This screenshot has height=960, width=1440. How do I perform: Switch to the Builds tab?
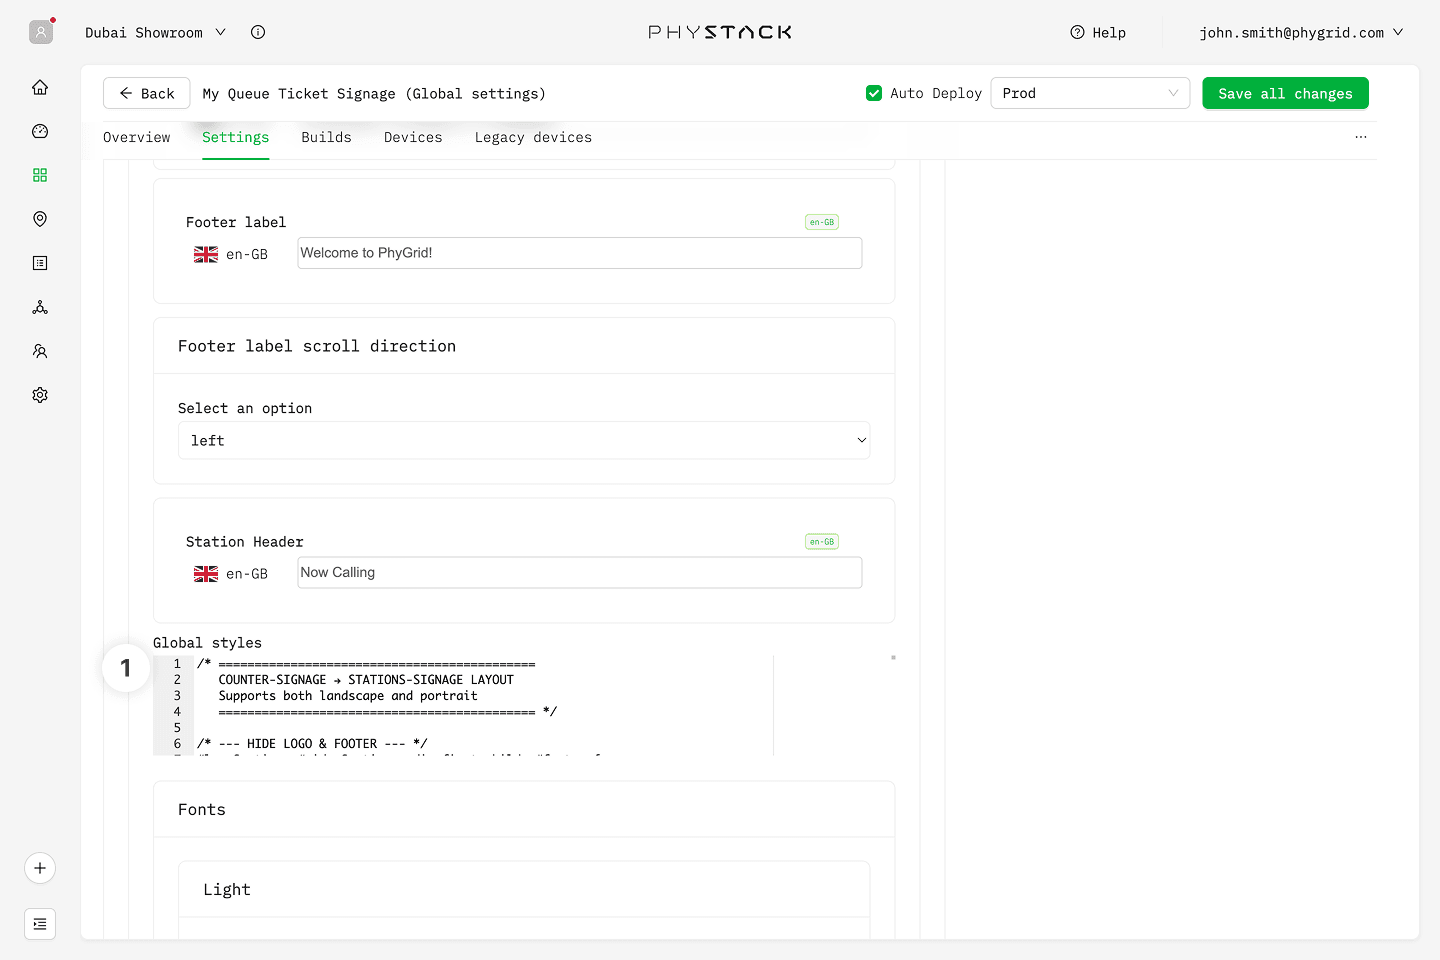[x=326, y=138]
